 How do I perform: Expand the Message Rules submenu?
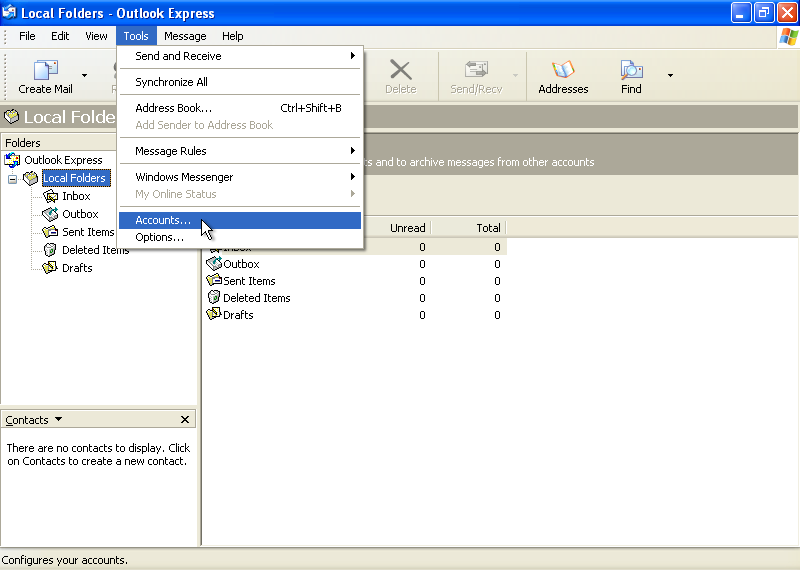(240, 151)
